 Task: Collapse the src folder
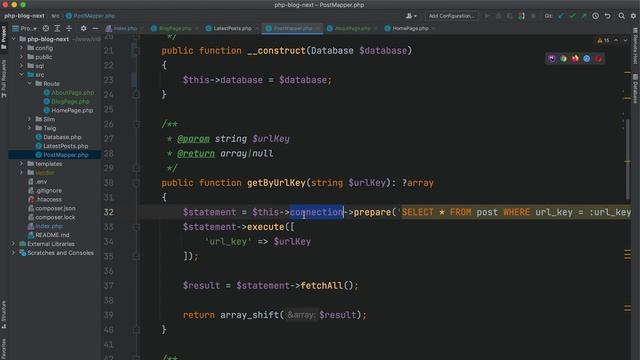(22, 75)
